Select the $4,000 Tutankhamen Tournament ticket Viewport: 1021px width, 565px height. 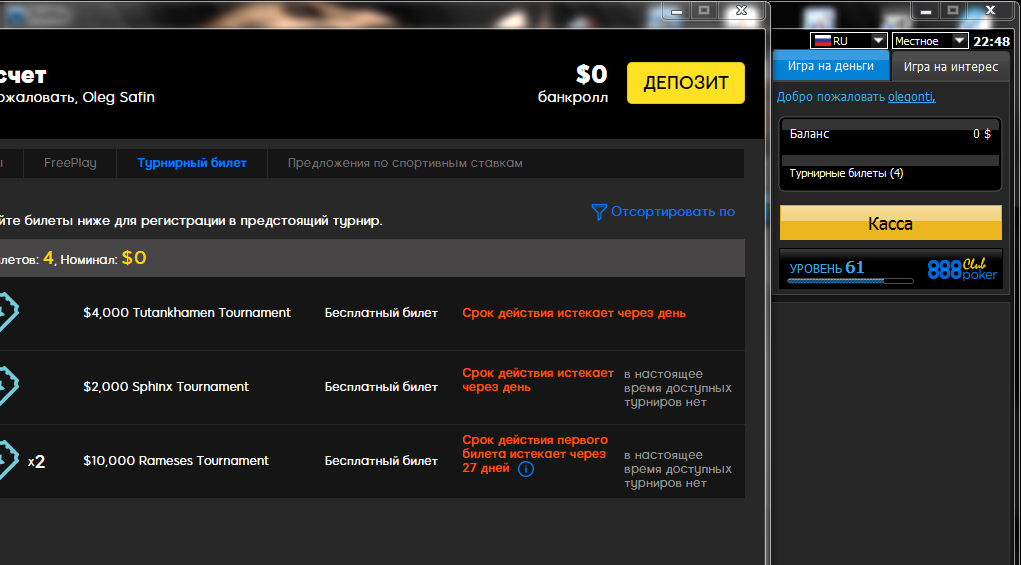coord(372,313)
